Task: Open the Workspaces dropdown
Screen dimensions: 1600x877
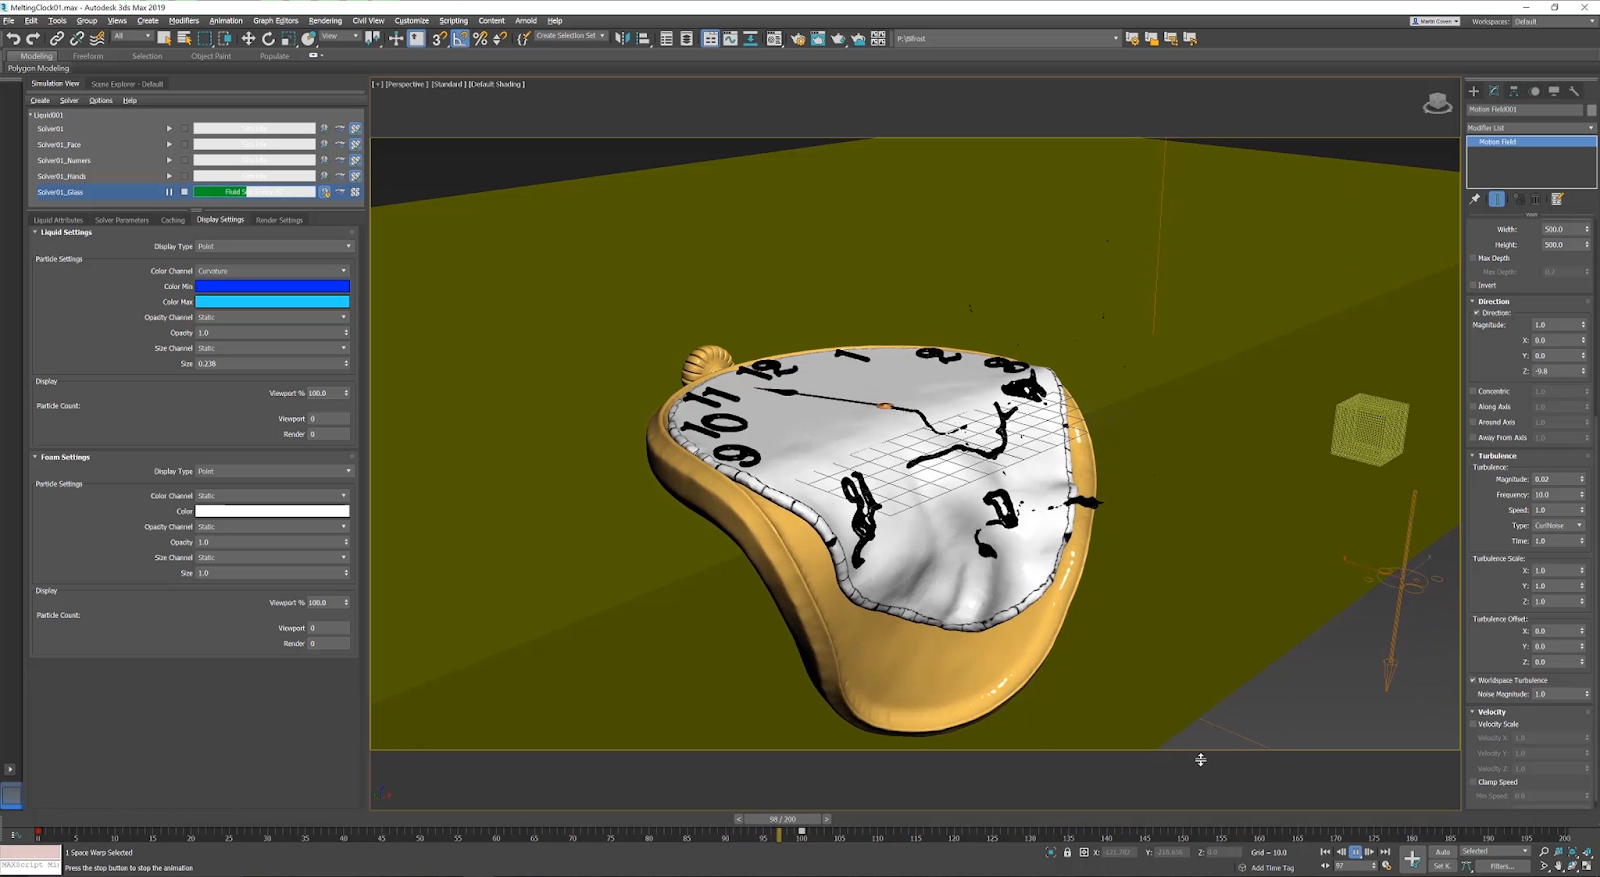Action: (1554, 21)
